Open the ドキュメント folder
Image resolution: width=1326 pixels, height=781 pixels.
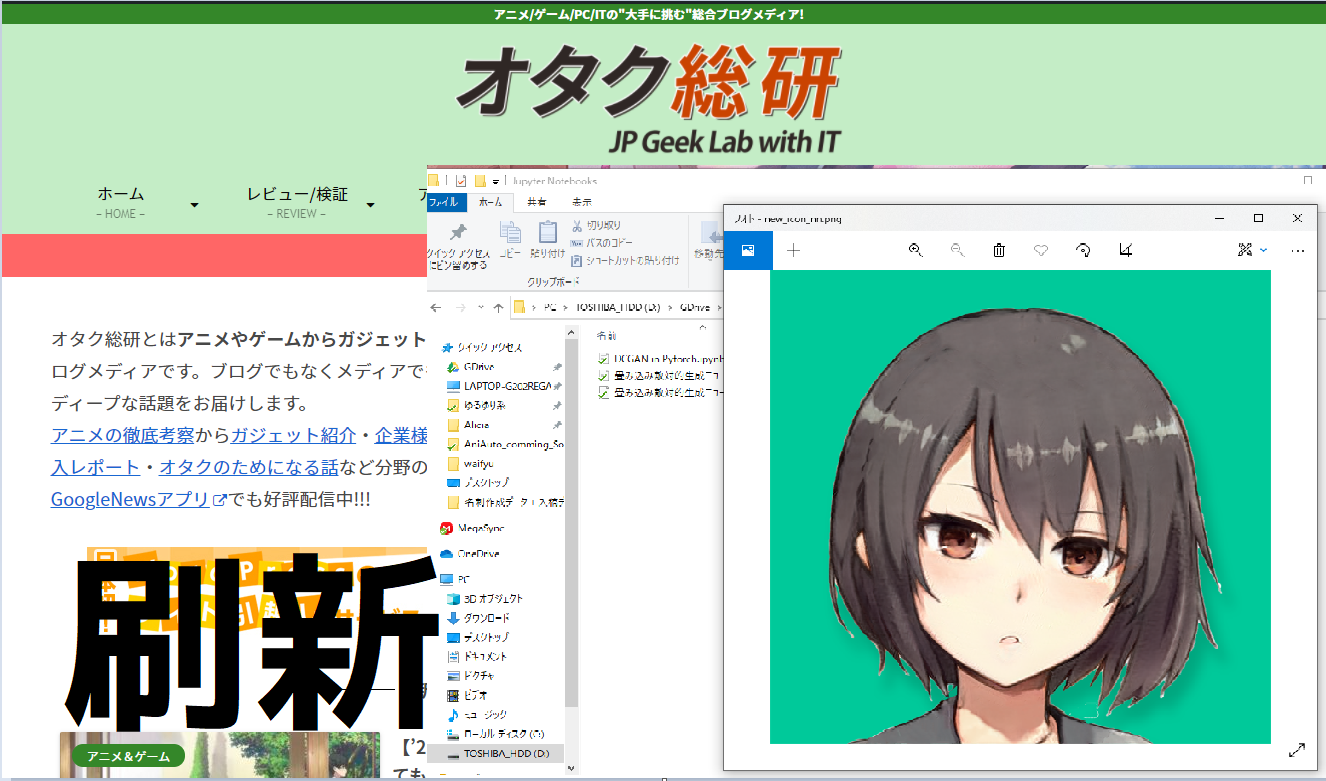tap(477, 656)
